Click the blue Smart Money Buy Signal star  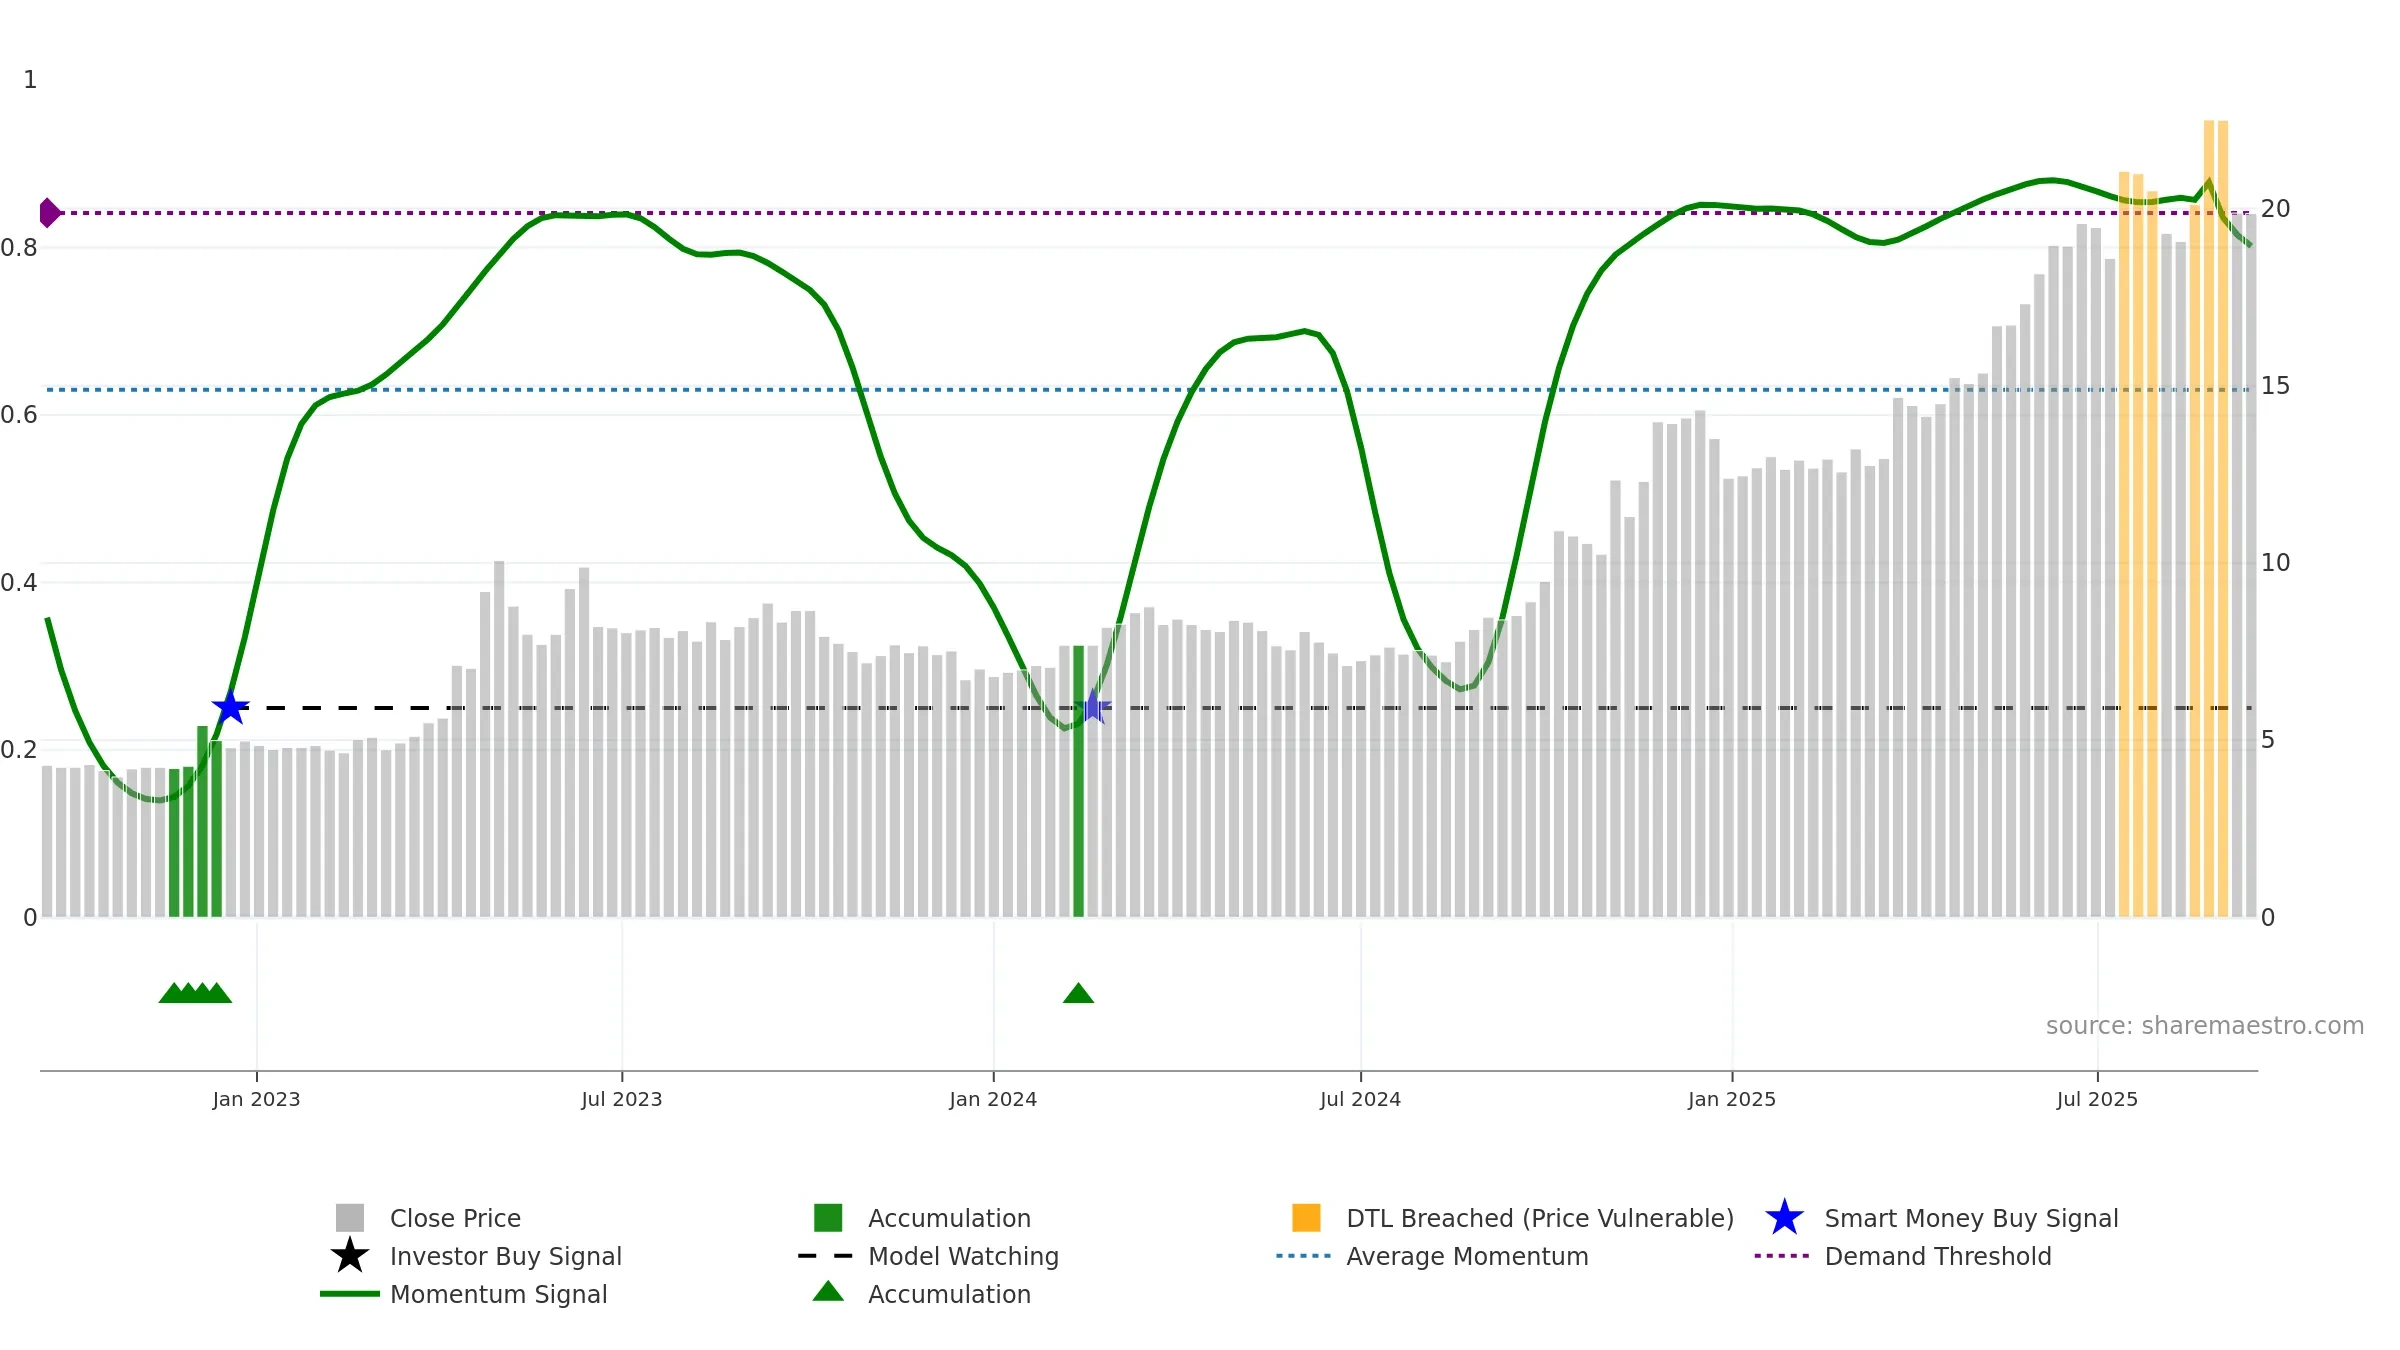click(x=1784, y=1218)
